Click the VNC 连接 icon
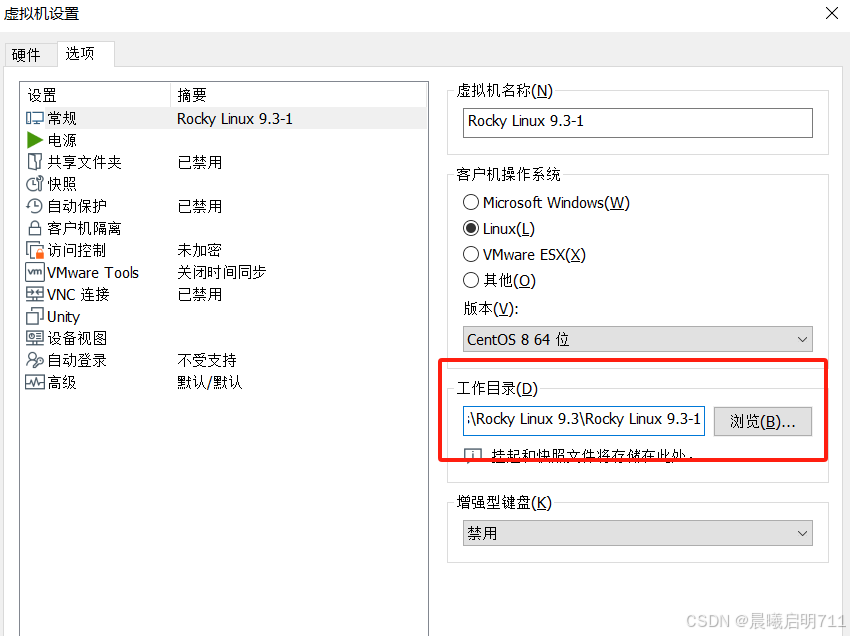Viewport: 850px width, 636px height. pos(35,294)
